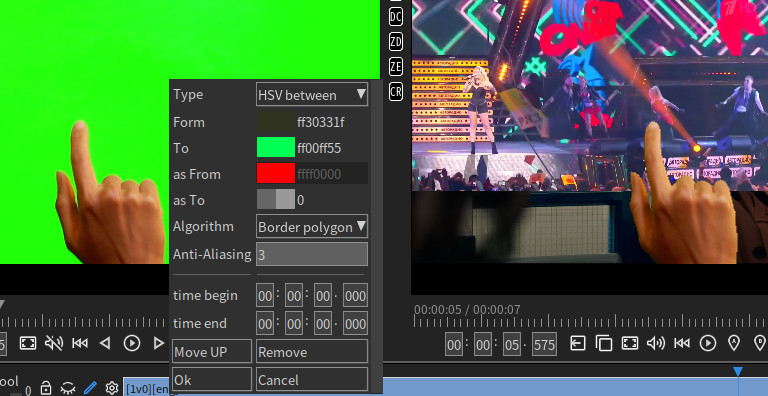The width and height of the screenshot is (768, 396).
Task: Toggle track visibility eye icon
Action: (68, 389)
